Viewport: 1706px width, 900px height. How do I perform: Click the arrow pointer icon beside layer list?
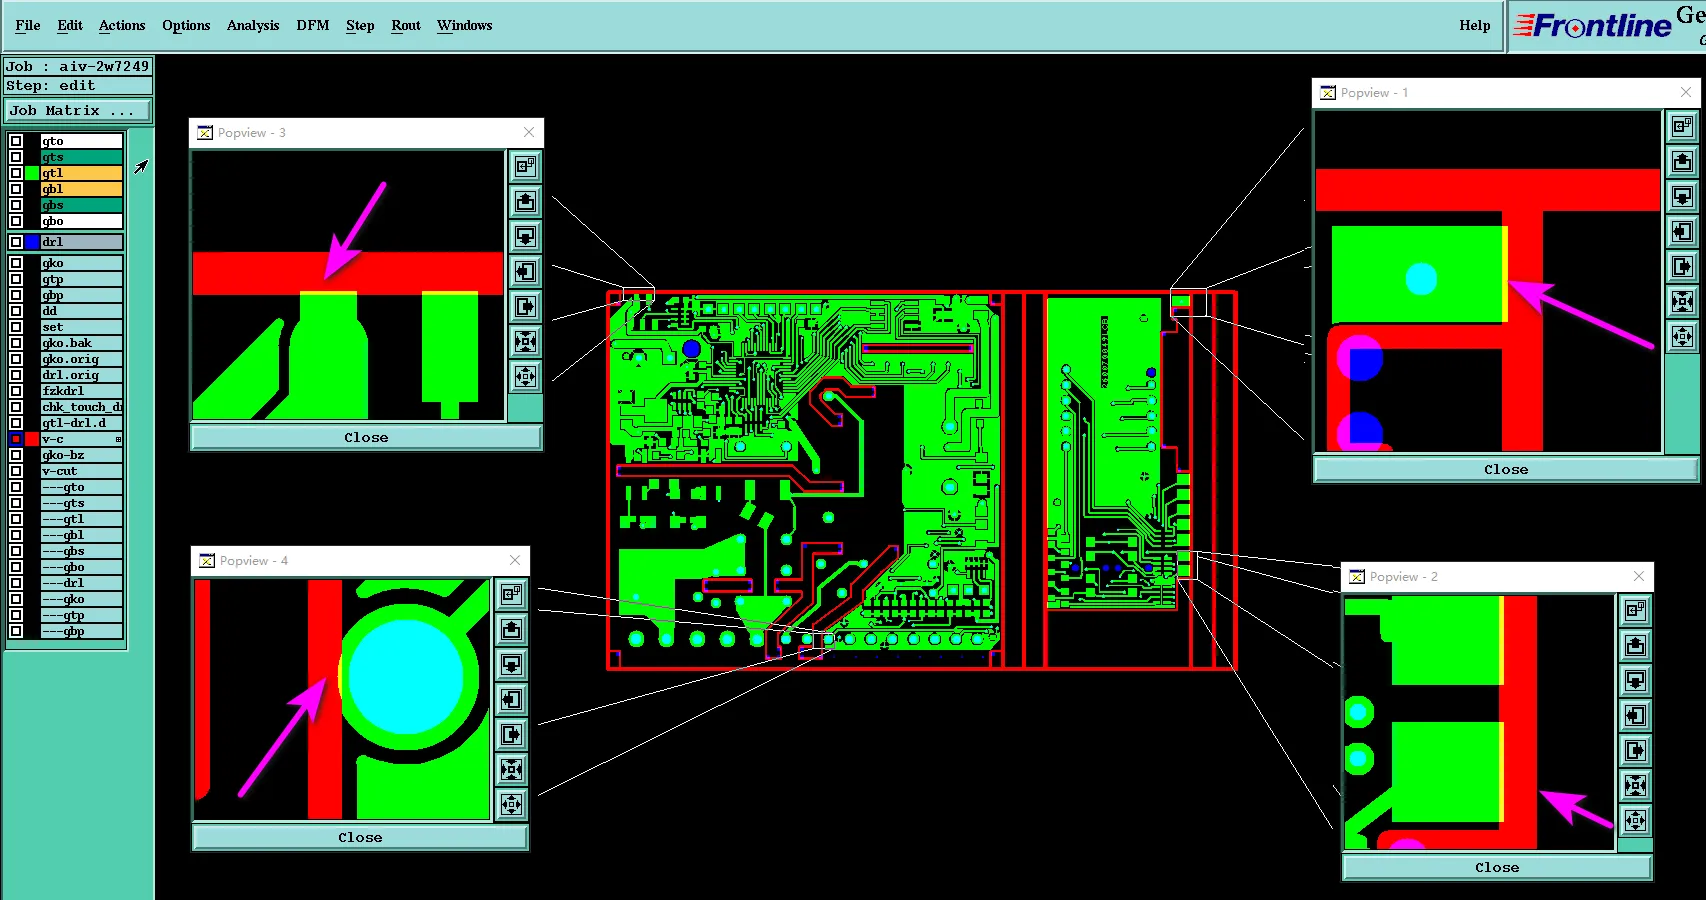click(x=141, y=166)
